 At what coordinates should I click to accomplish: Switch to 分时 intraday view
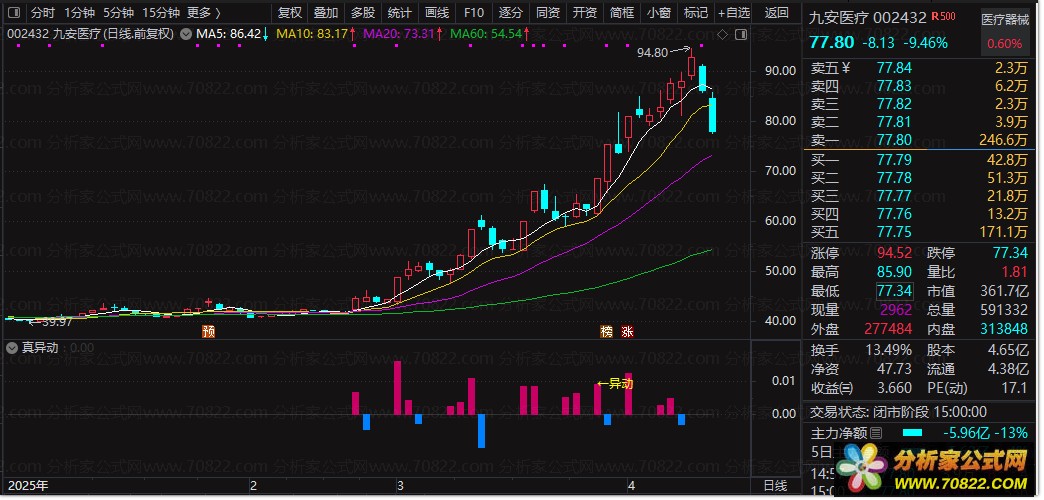click(x=43, y=12)
